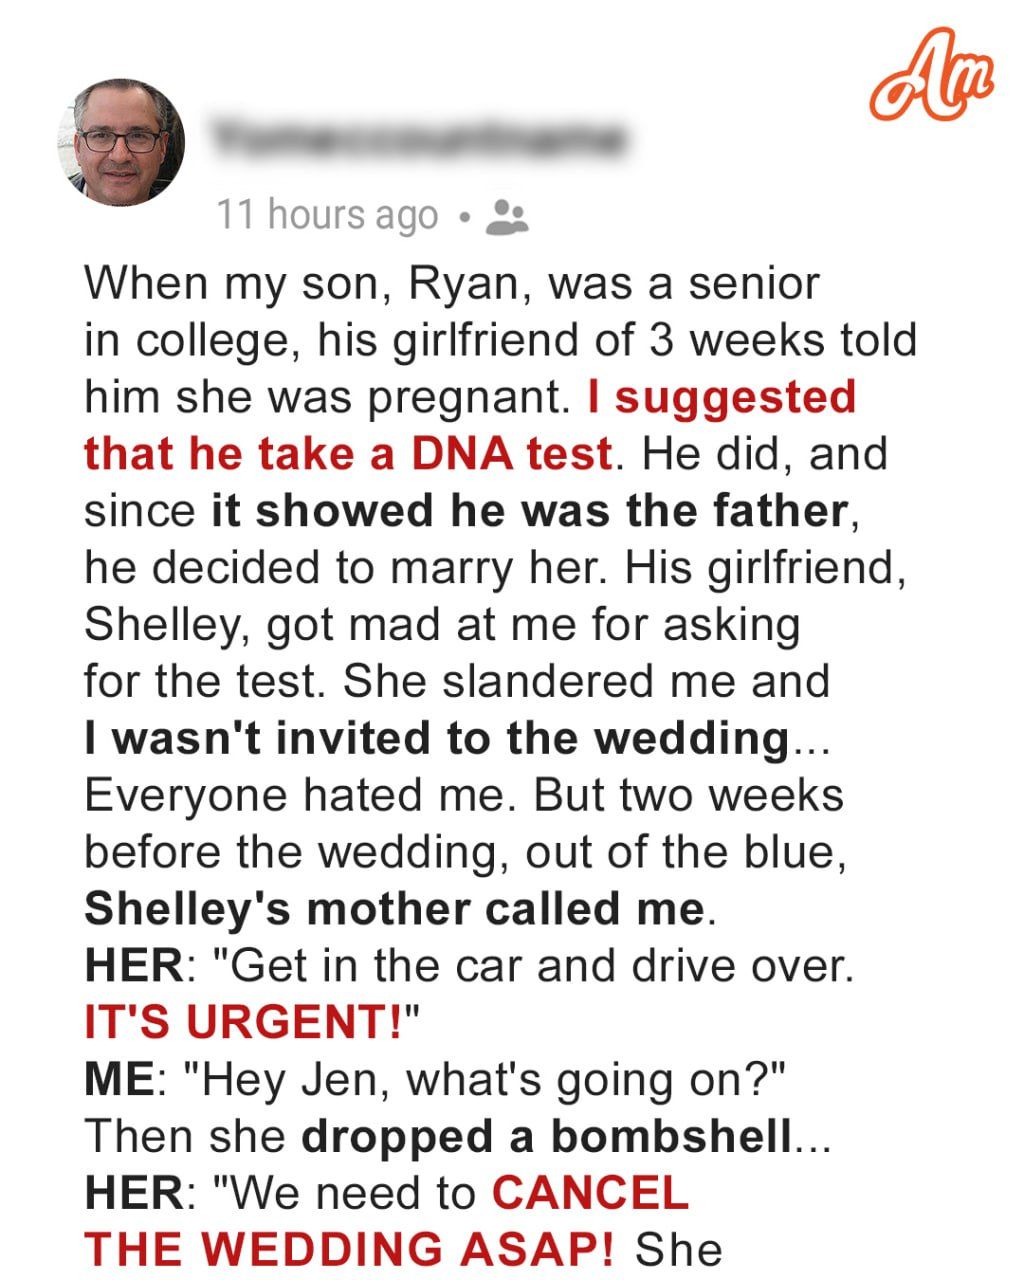Click the red 'I suggested' text
This screenshot has height=1280, width=1024.
[721, 397]
